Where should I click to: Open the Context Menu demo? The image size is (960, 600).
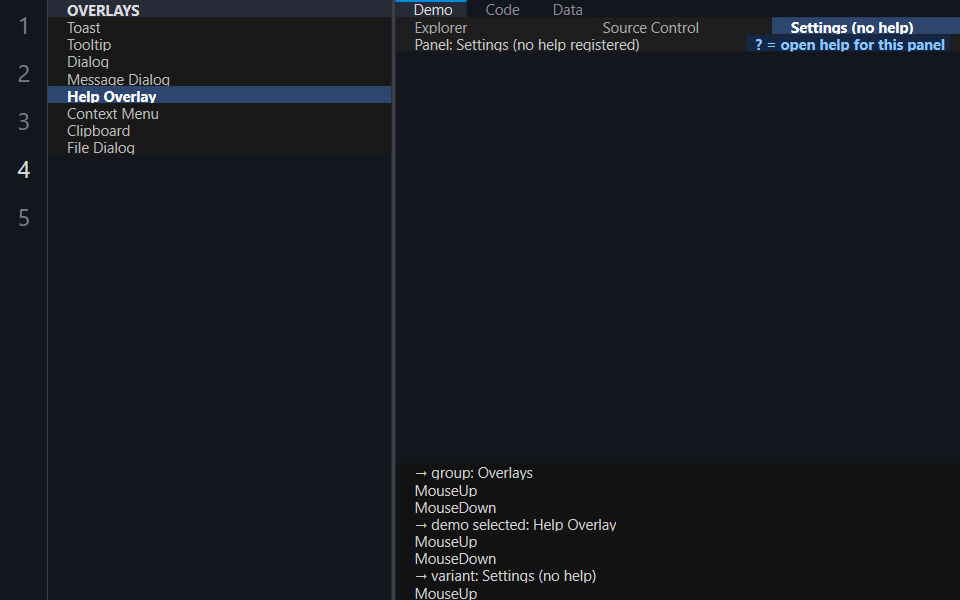click(x=219, y=113)
